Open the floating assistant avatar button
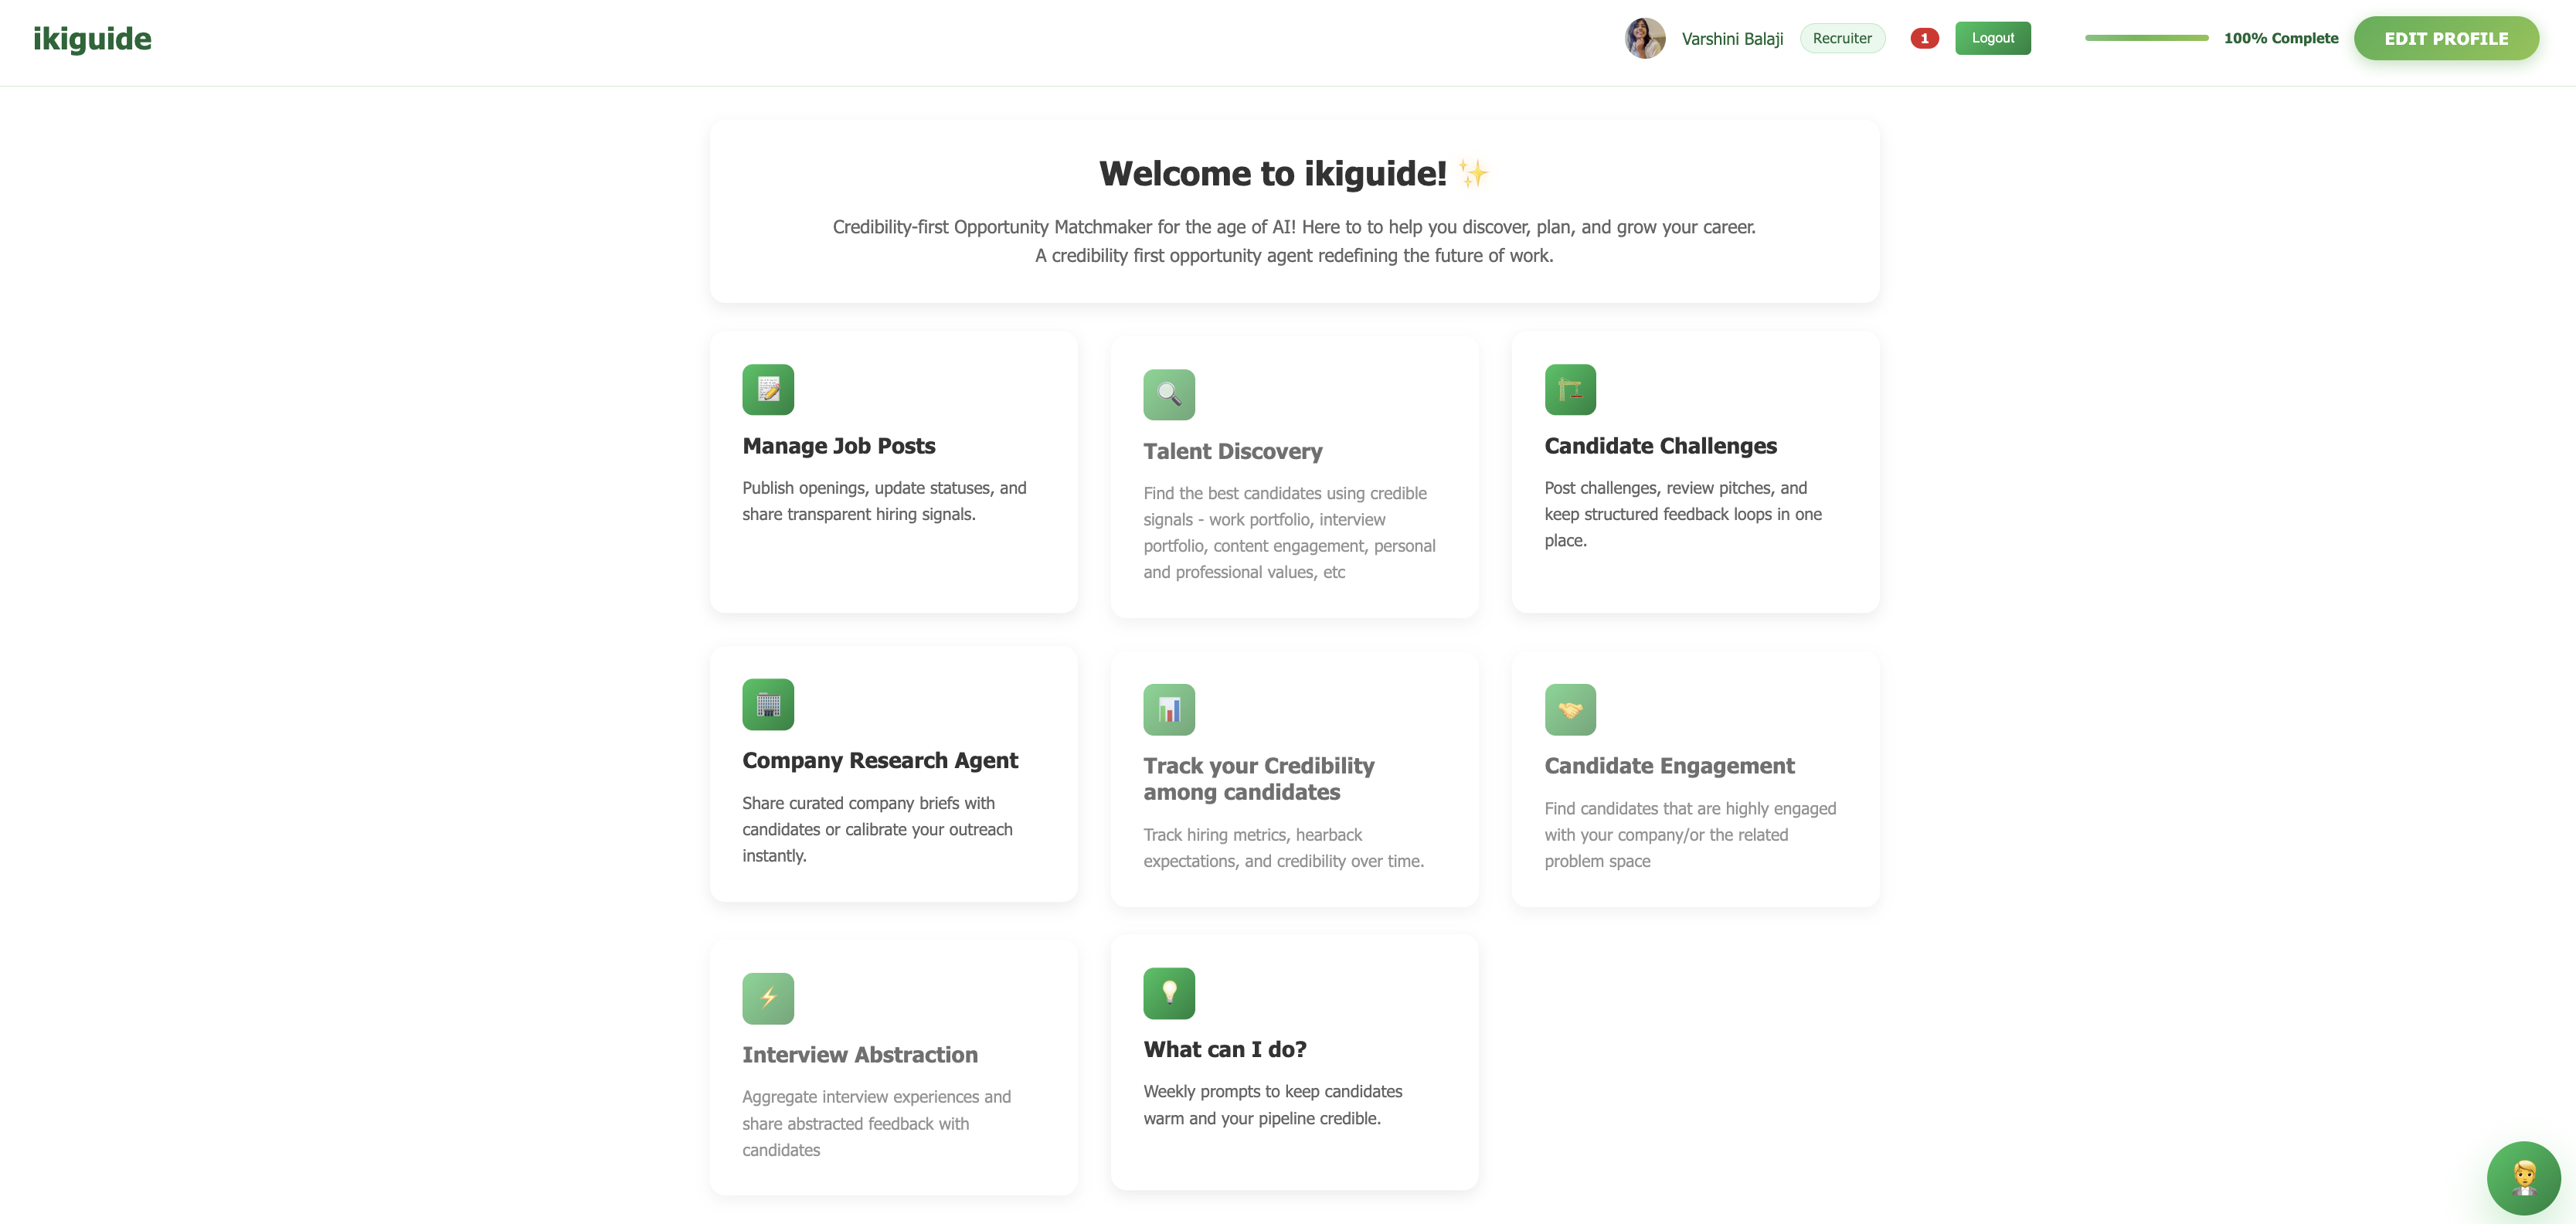Screen dimensions: 2576x1224 (2523, 1177)
